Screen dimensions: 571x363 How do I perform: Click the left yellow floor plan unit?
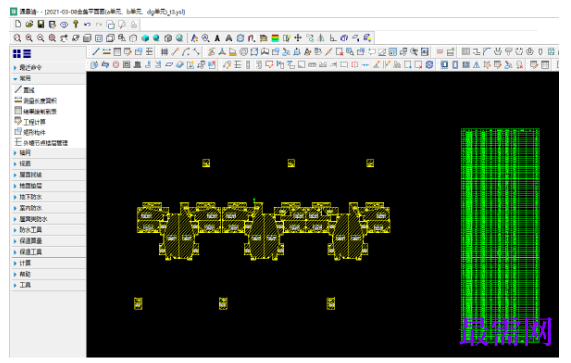(179, 231)
